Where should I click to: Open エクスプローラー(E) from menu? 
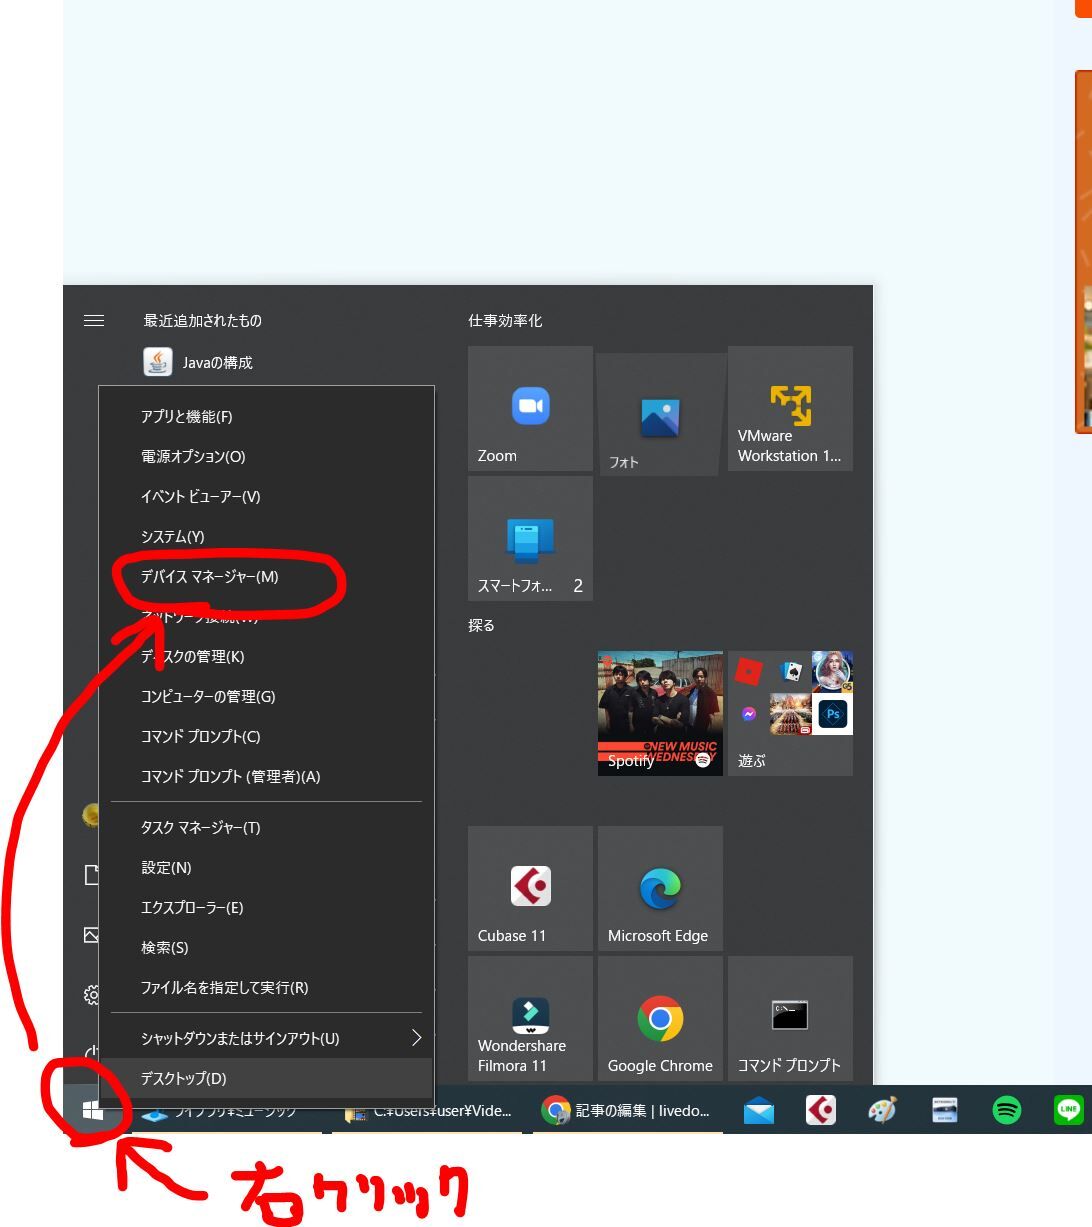[266, 907]
